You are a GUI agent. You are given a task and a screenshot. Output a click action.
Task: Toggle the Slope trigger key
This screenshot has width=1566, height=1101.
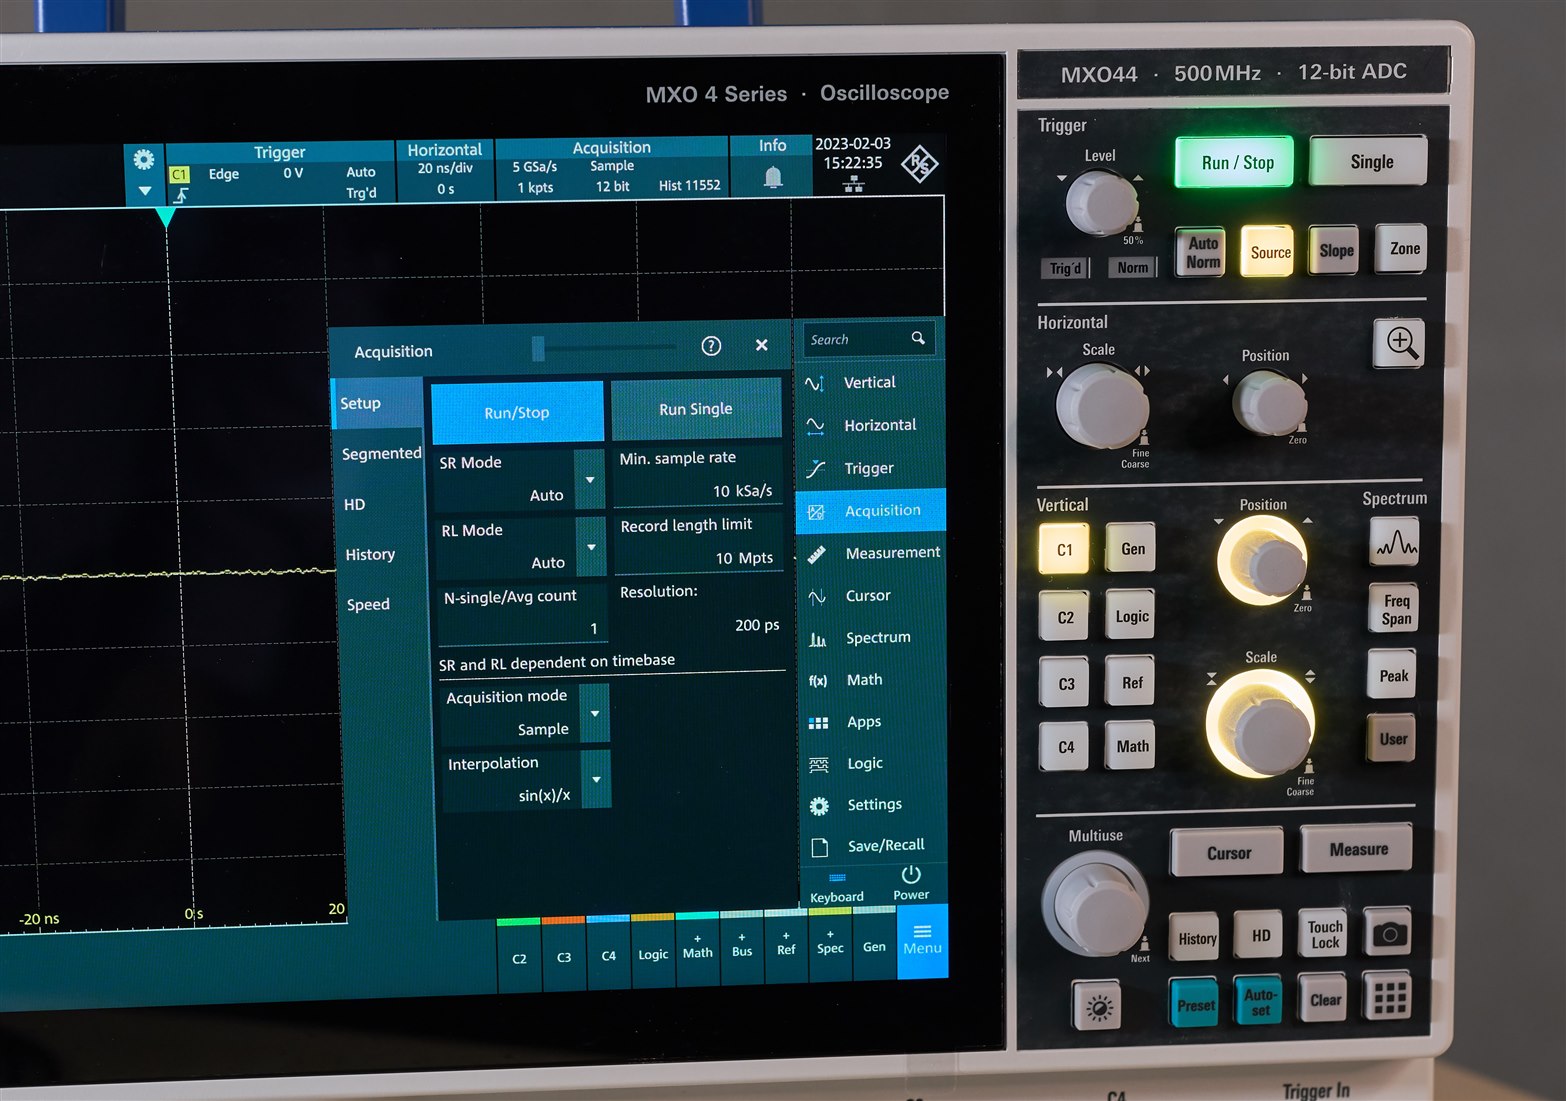[1336, 250]
